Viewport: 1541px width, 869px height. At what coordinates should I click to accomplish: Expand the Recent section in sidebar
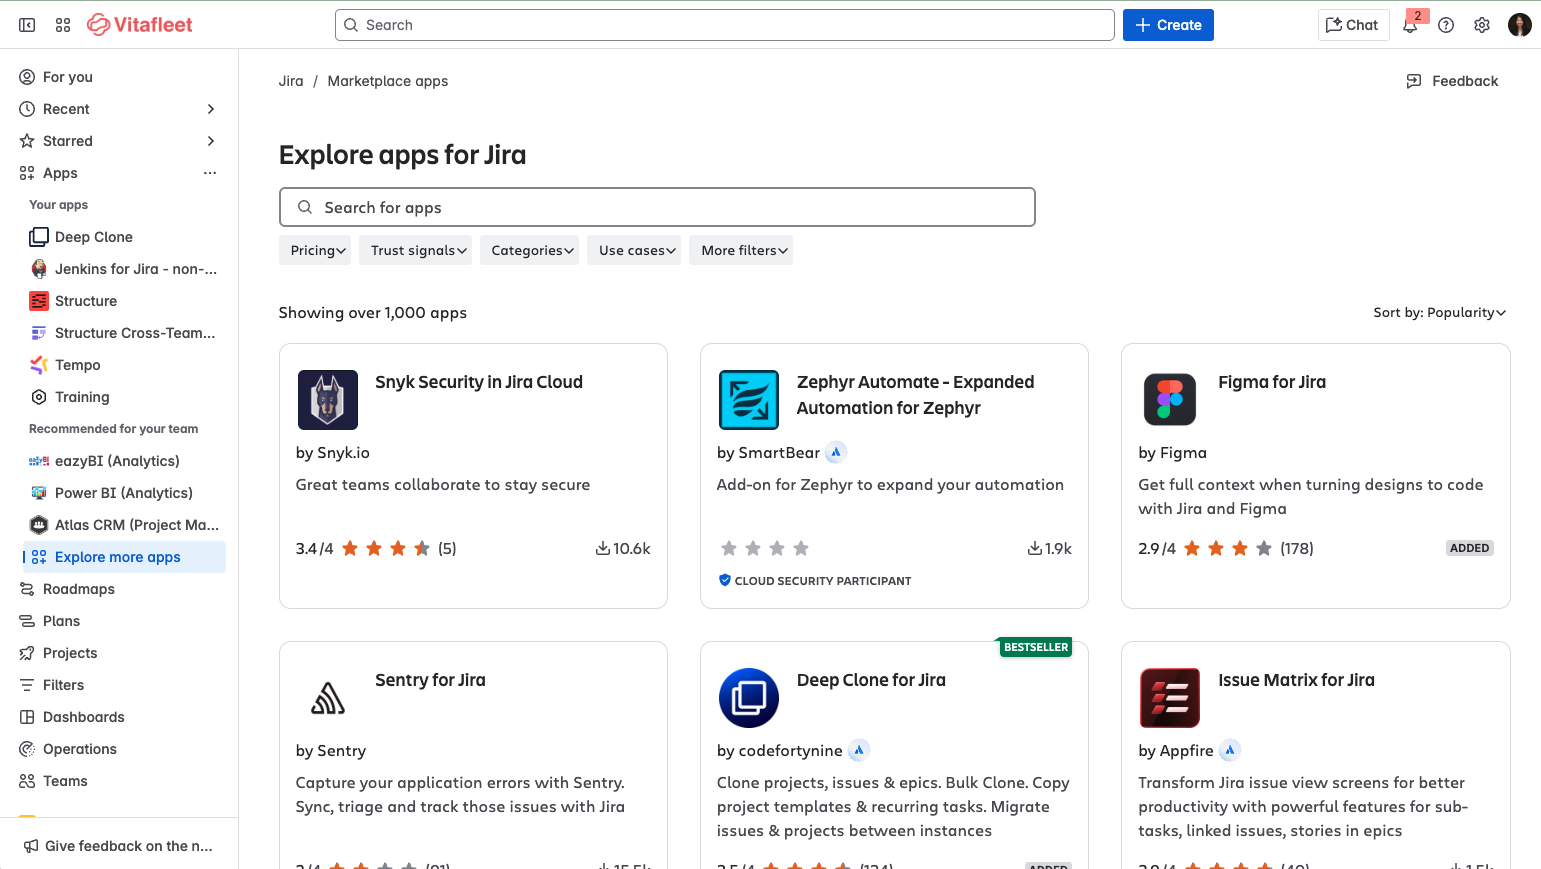point(211,108)
